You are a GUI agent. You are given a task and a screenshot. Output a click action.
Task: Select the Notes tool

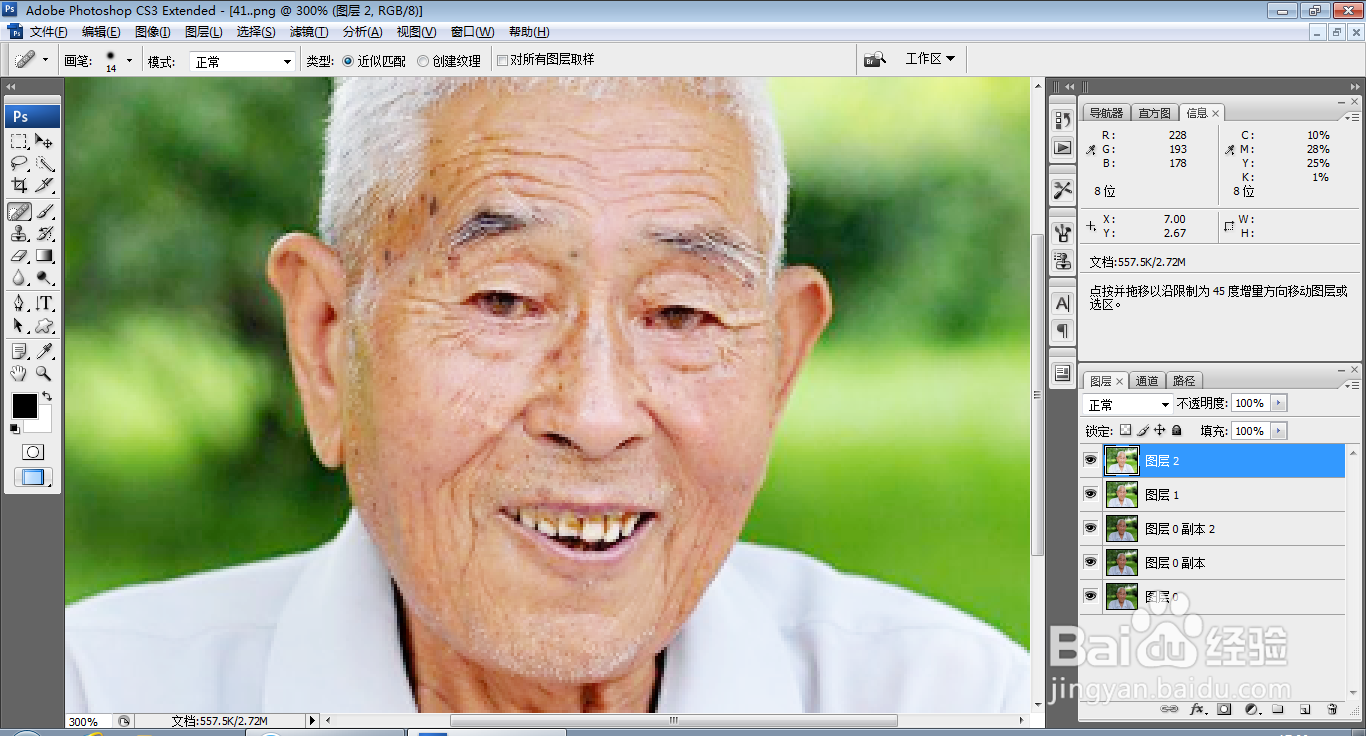tap(19, 351)
